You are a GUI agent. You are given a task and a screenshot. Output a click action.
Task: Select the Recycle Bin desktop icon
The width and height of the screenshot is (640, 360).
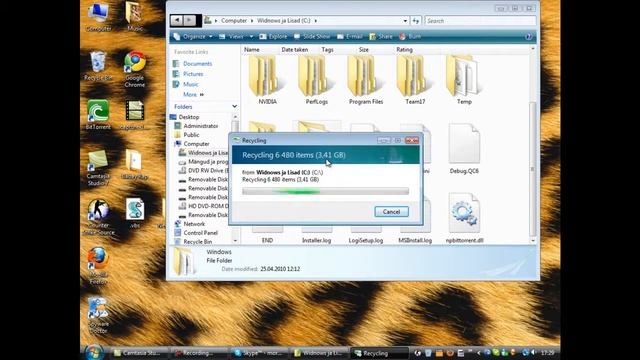click(98, 65)
